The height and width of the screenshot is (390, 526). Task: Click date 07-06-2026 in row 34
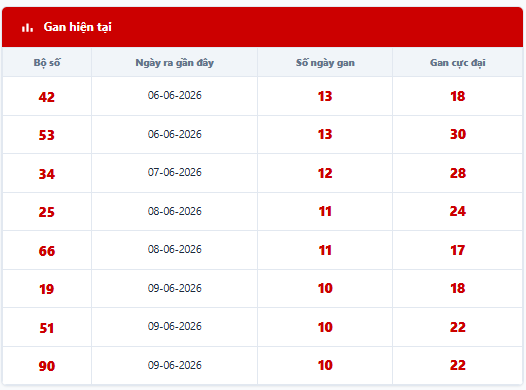pyautogui.click(x=174, y=172)
